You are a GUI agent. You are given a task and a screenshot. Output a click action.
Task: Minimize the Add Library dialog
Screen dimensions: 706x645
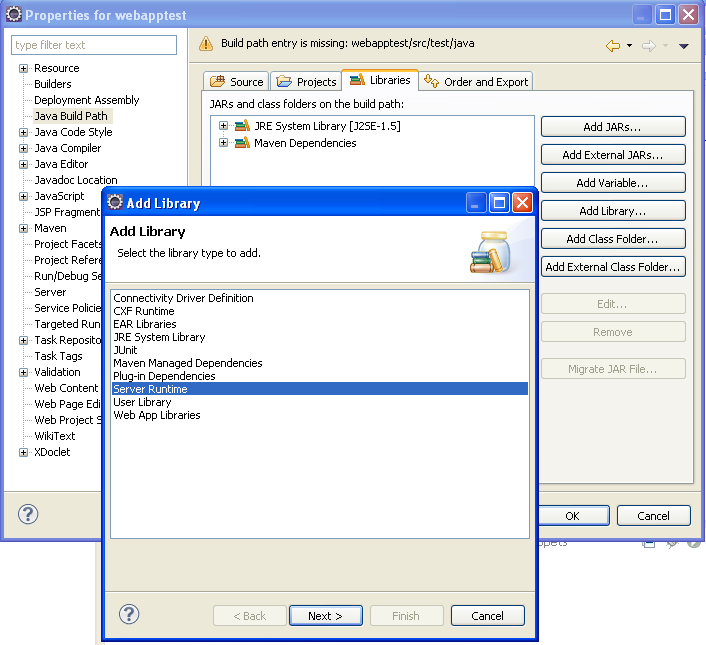coord(476,203)
